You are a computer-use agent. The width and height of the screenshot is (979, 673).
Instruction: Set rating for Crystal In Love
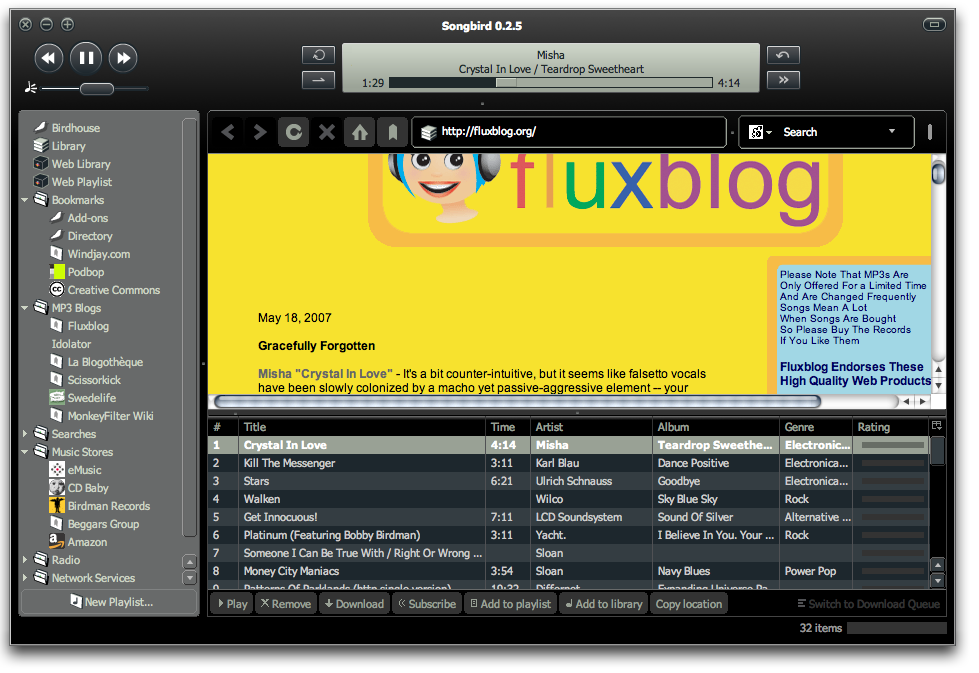click(892, 446)
